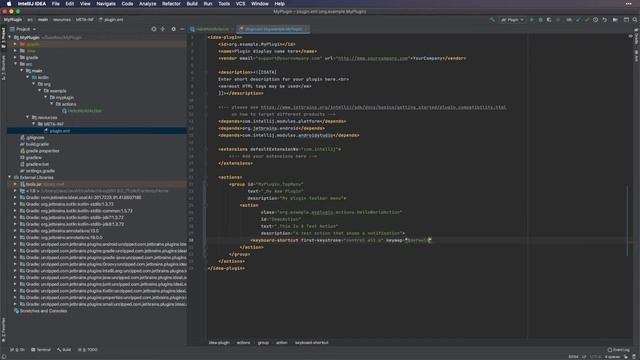Collapse the External Libraries node
Image resolution: width=640 pixels, height=360 pixels.
10,178
